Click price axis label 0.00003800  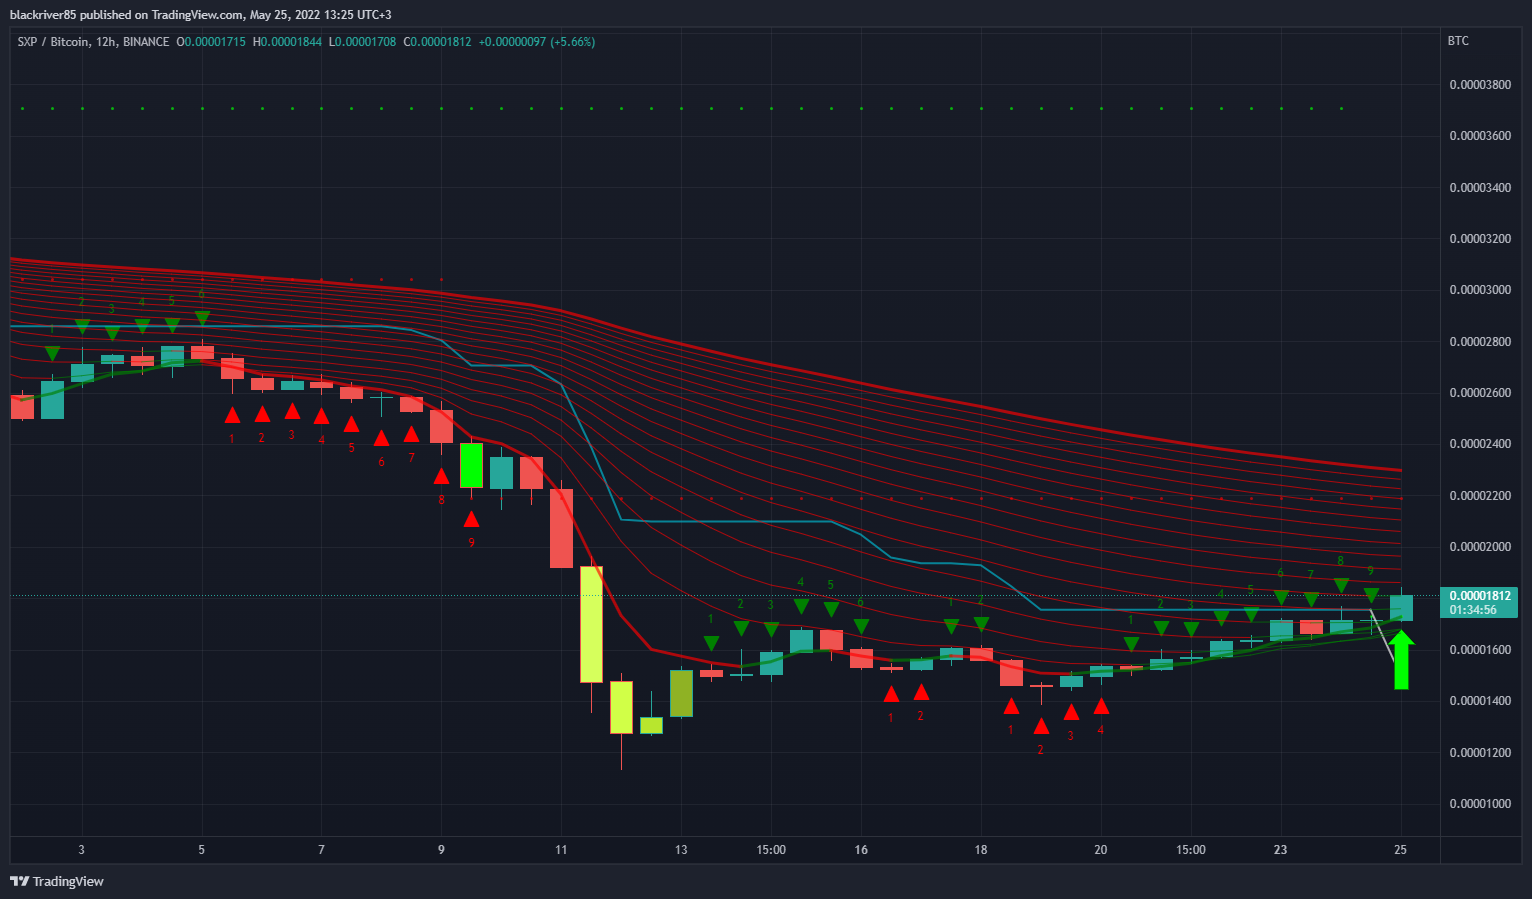(x=1480, y=85)
